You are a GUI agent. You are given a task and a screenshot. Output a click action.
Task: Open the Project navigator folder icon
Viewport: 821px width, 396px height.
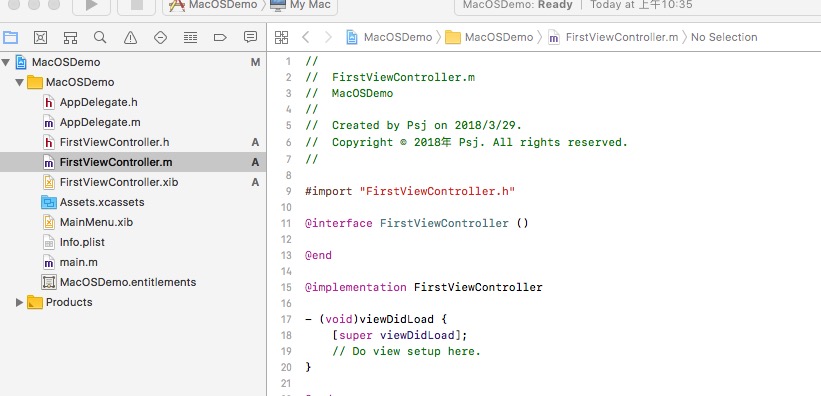point(10,37)
